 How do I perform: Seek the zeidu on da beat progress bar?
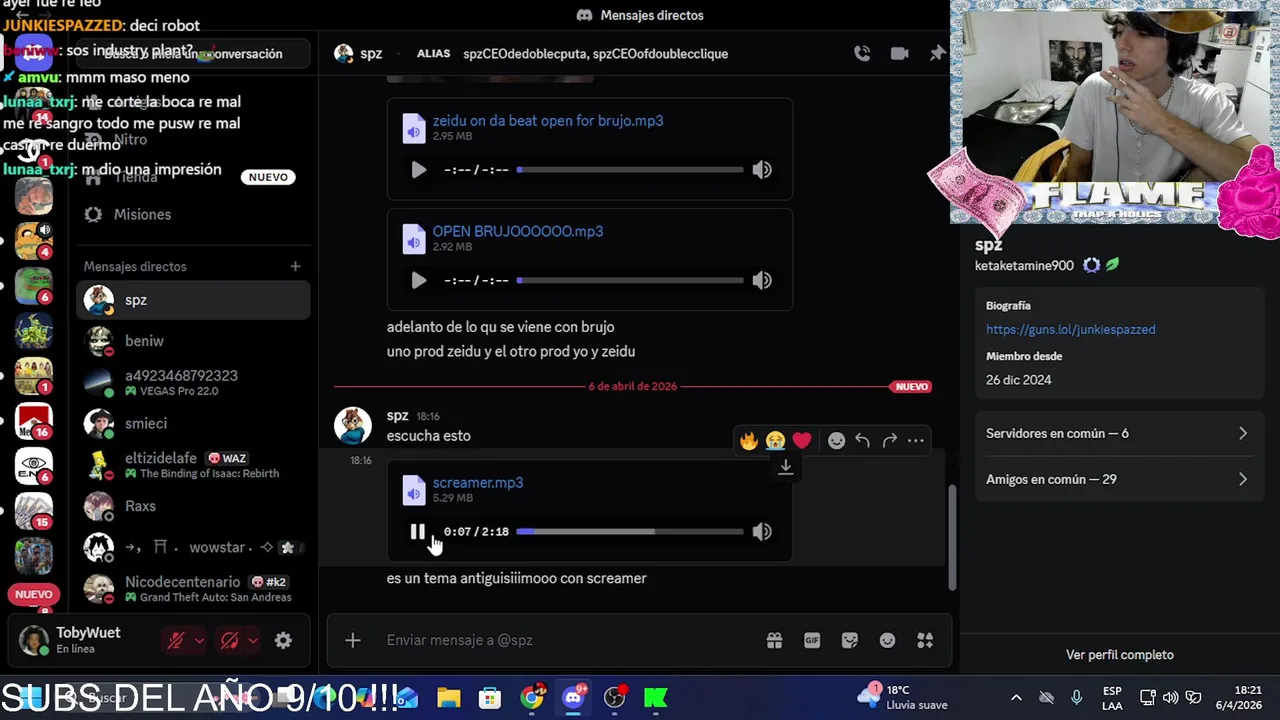point(630,170)
